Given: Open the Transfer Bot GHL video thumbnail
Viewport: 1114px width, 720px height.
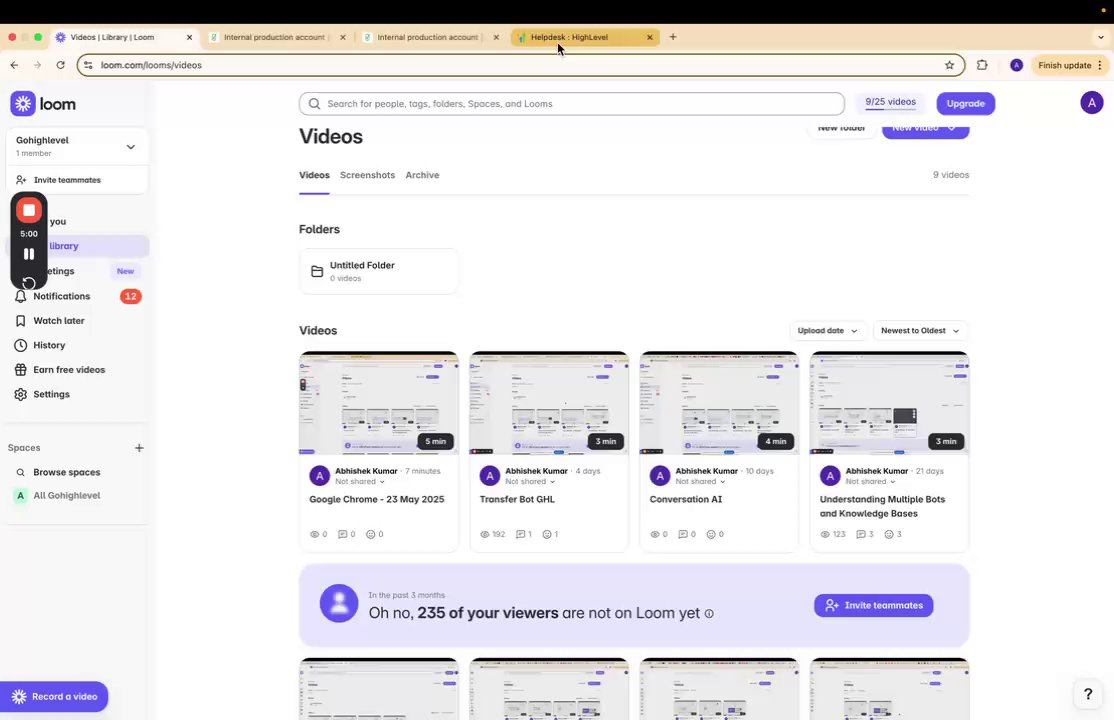Looking at the screenshot, I should 549,403.
